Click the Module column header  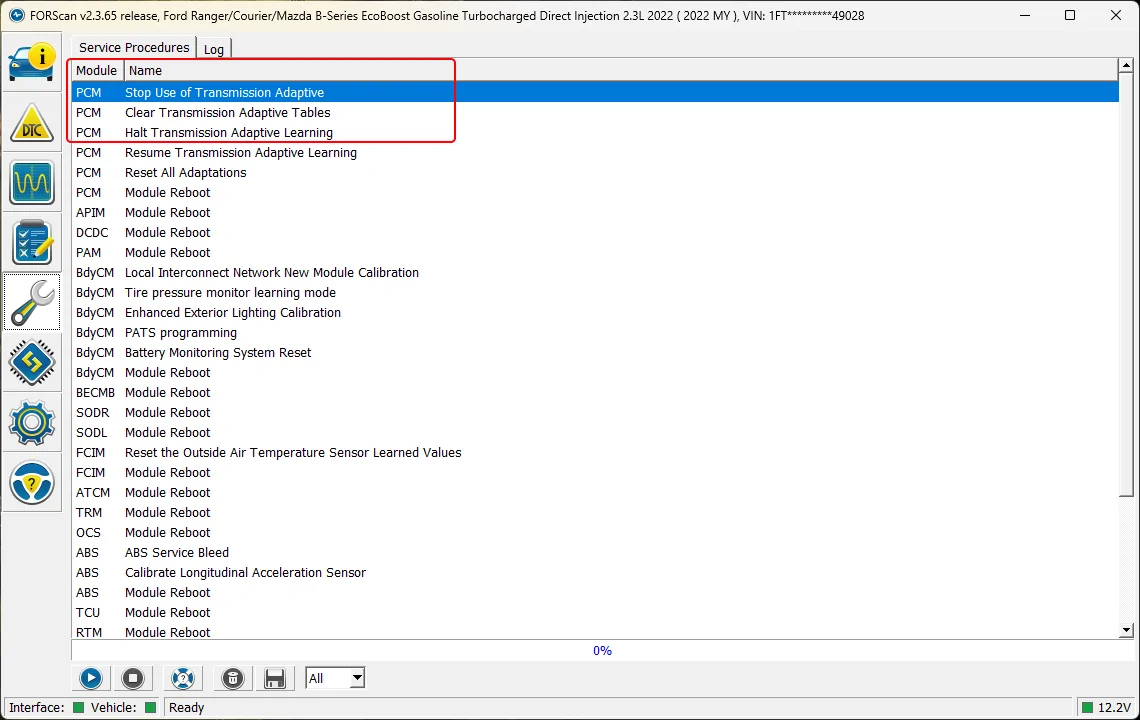point(97,71)
